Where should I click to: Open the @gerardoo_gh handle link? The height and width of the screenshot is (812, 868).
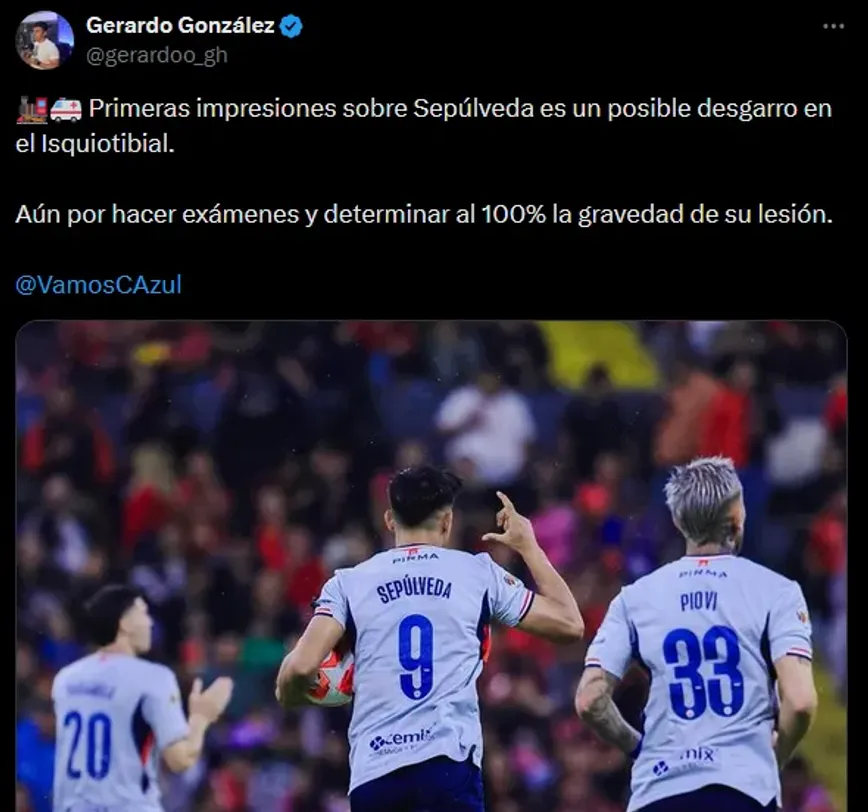(157, 55)
